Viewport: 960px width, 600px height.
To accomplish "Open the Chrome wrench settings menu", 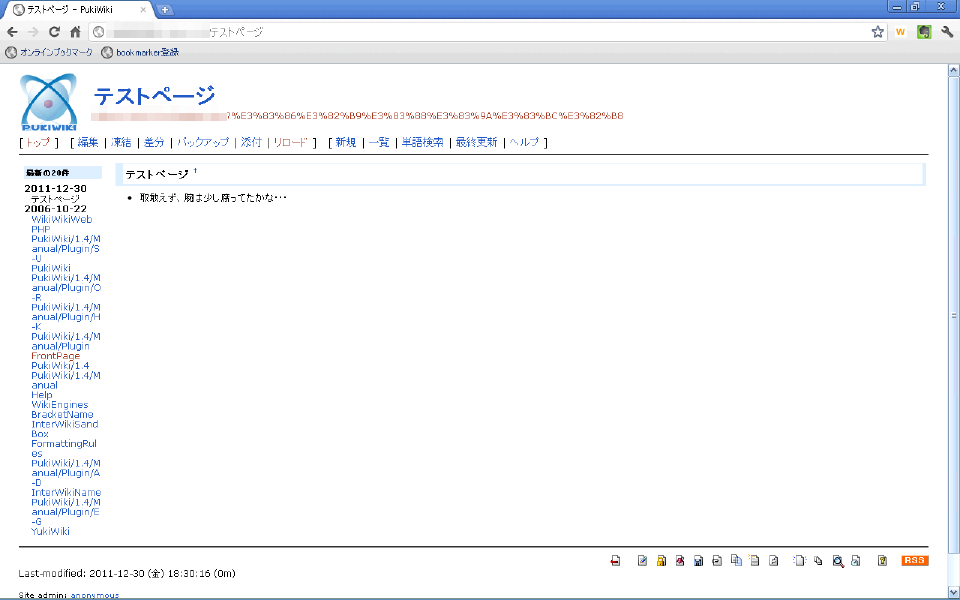I will 947,32.
